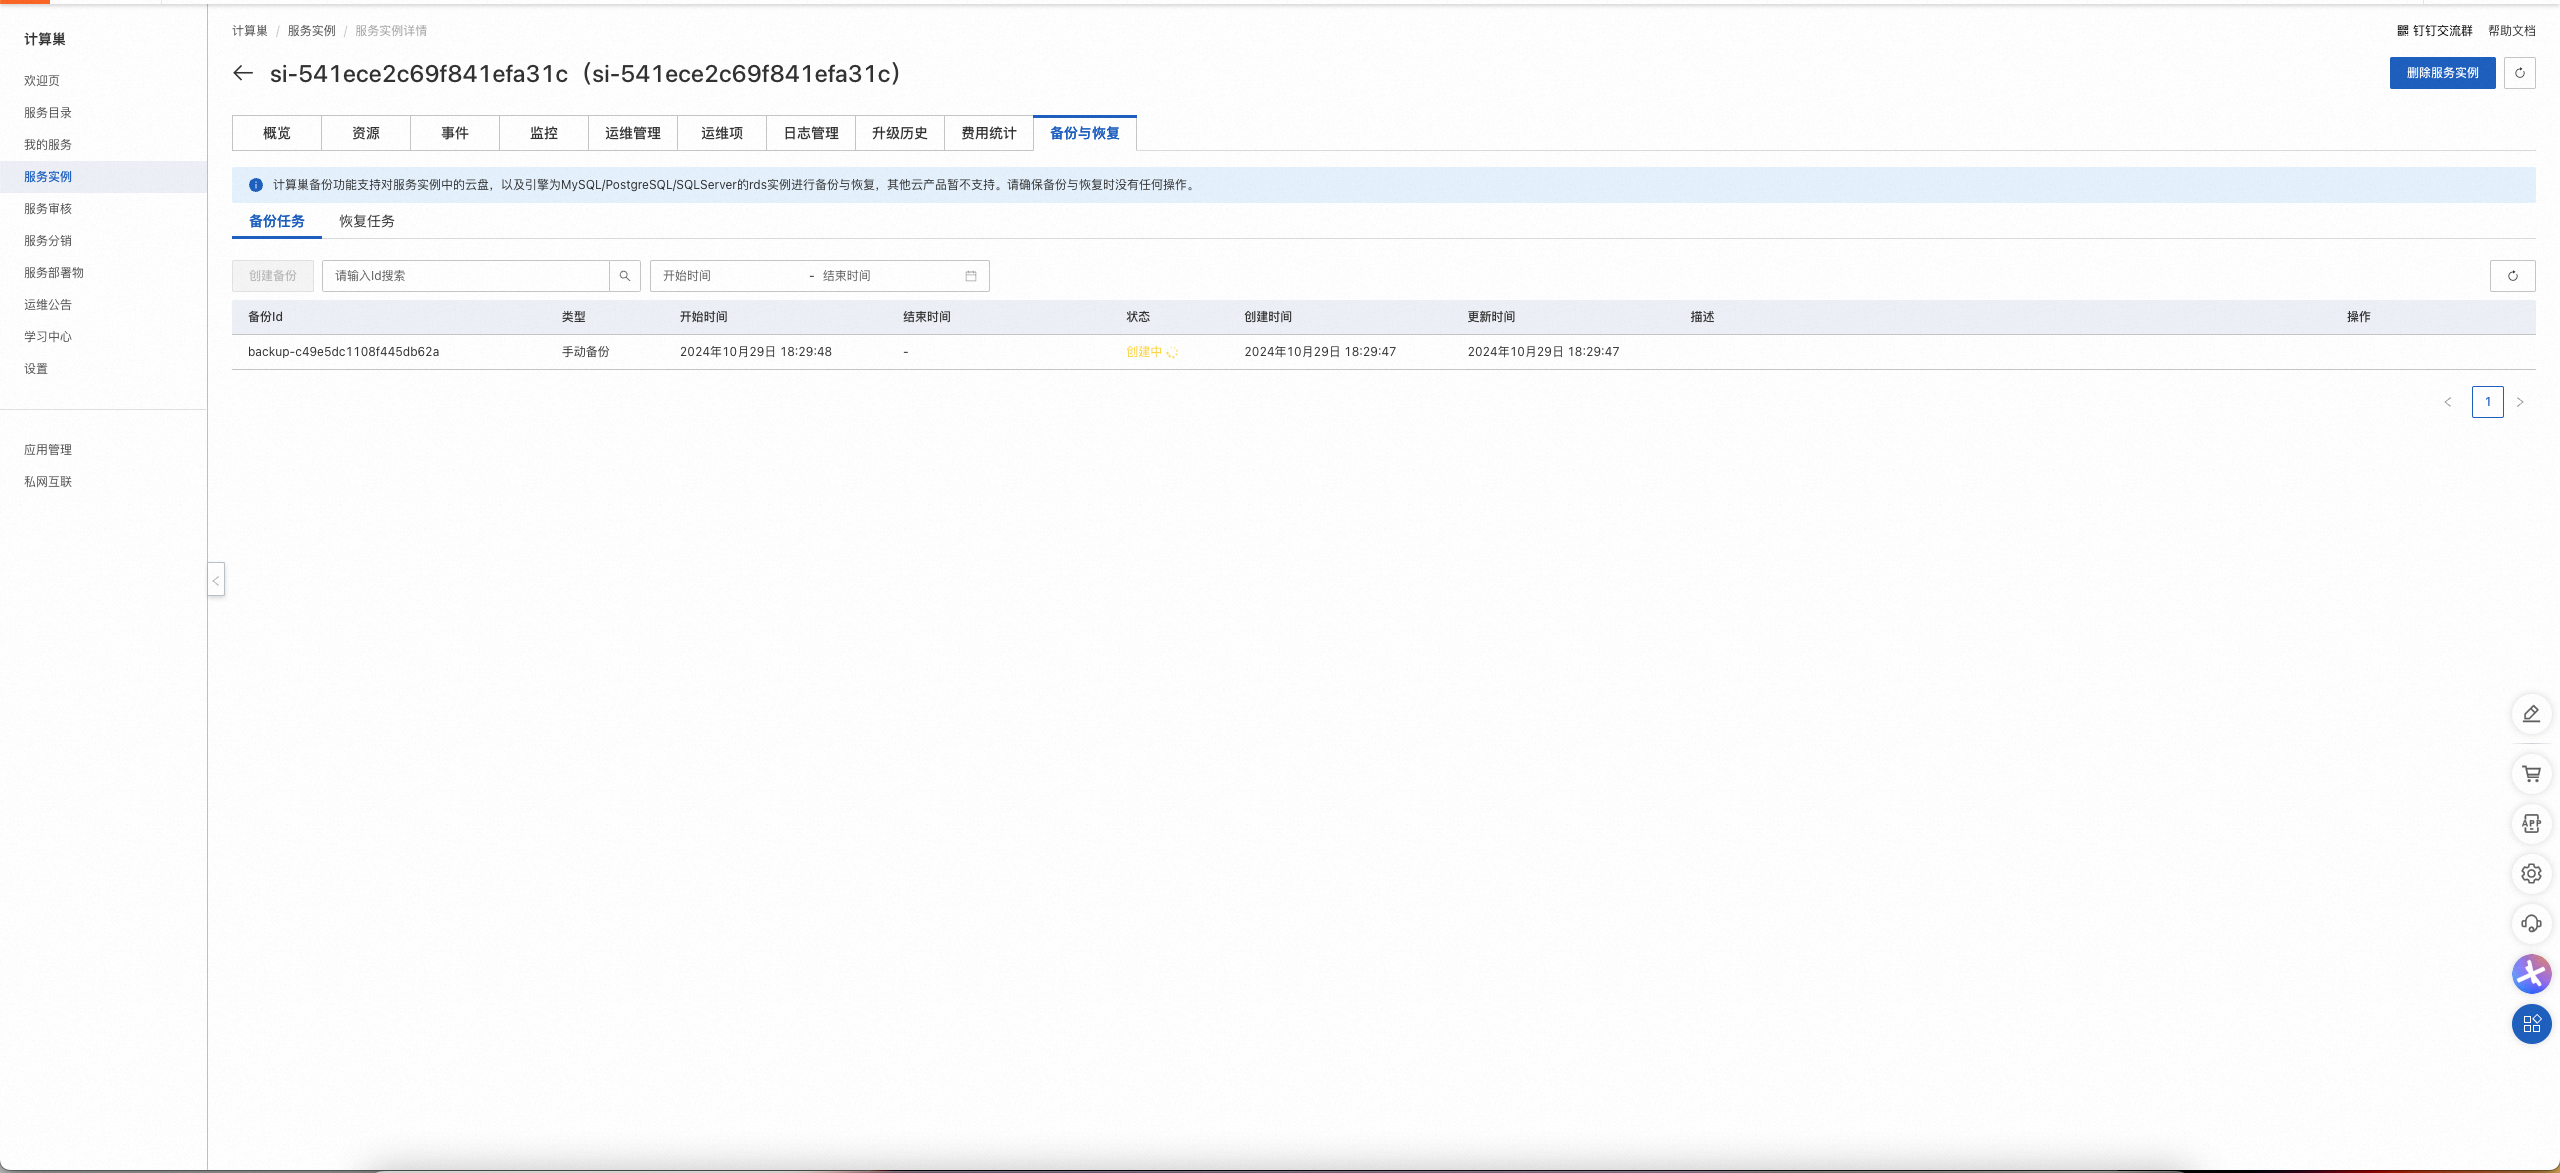Open the blue apps grid floating button

(2531, 1024)
